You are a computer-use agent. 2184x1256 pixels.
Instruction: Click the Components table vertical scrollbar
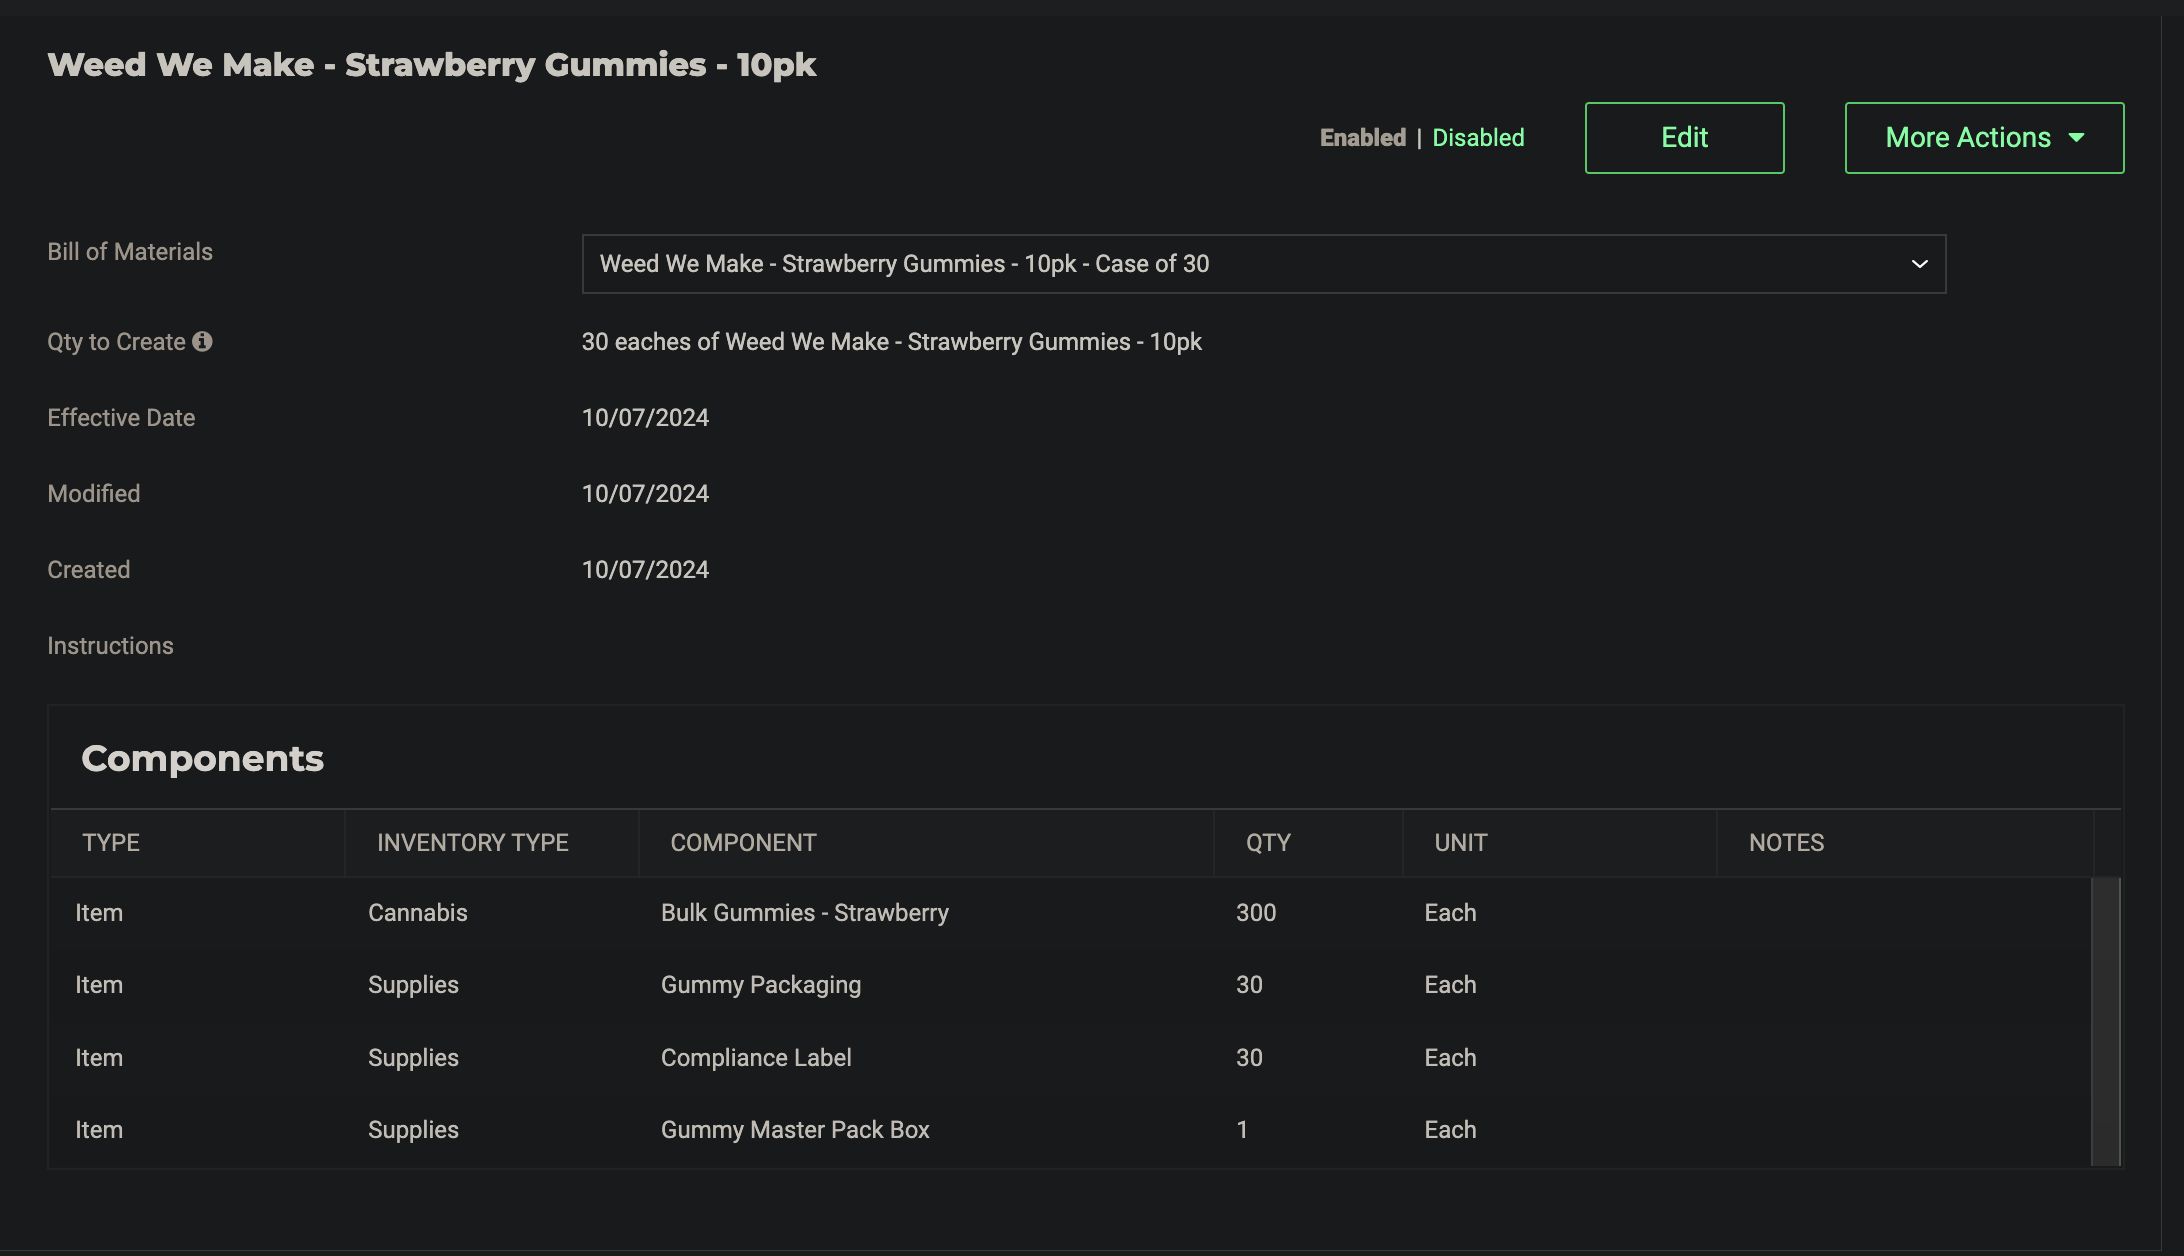pyautogui.click(x=2105, y=1021)
